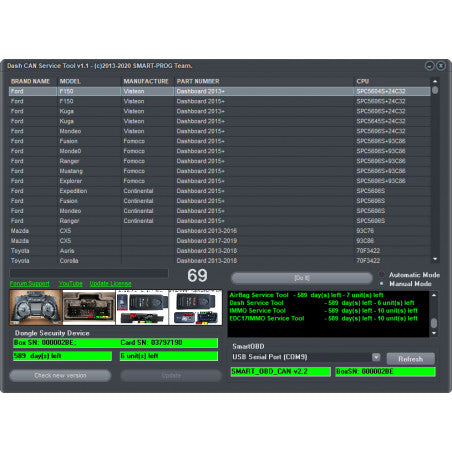452x452 pixels.
Task: Select the Mazda CX5 Dashboard 2013-2016 row
Action: (220, 231)
